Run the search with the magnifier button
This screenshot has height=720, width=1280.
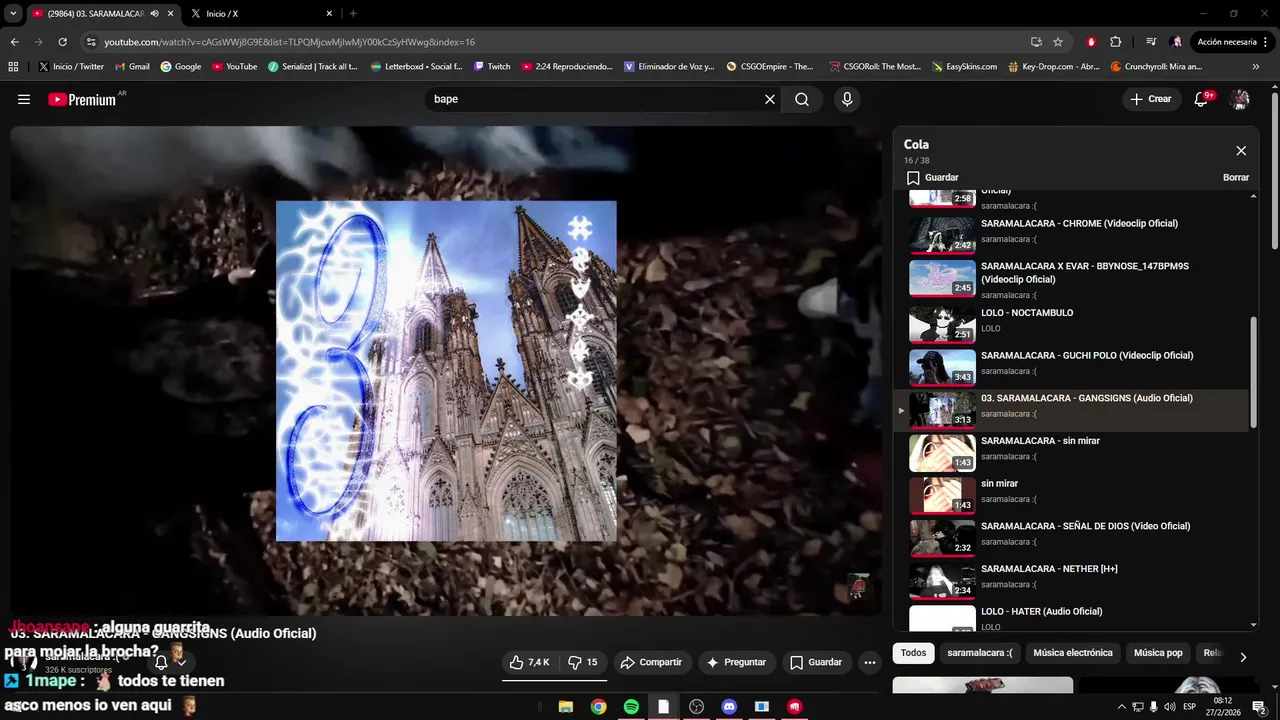(802, 99)
